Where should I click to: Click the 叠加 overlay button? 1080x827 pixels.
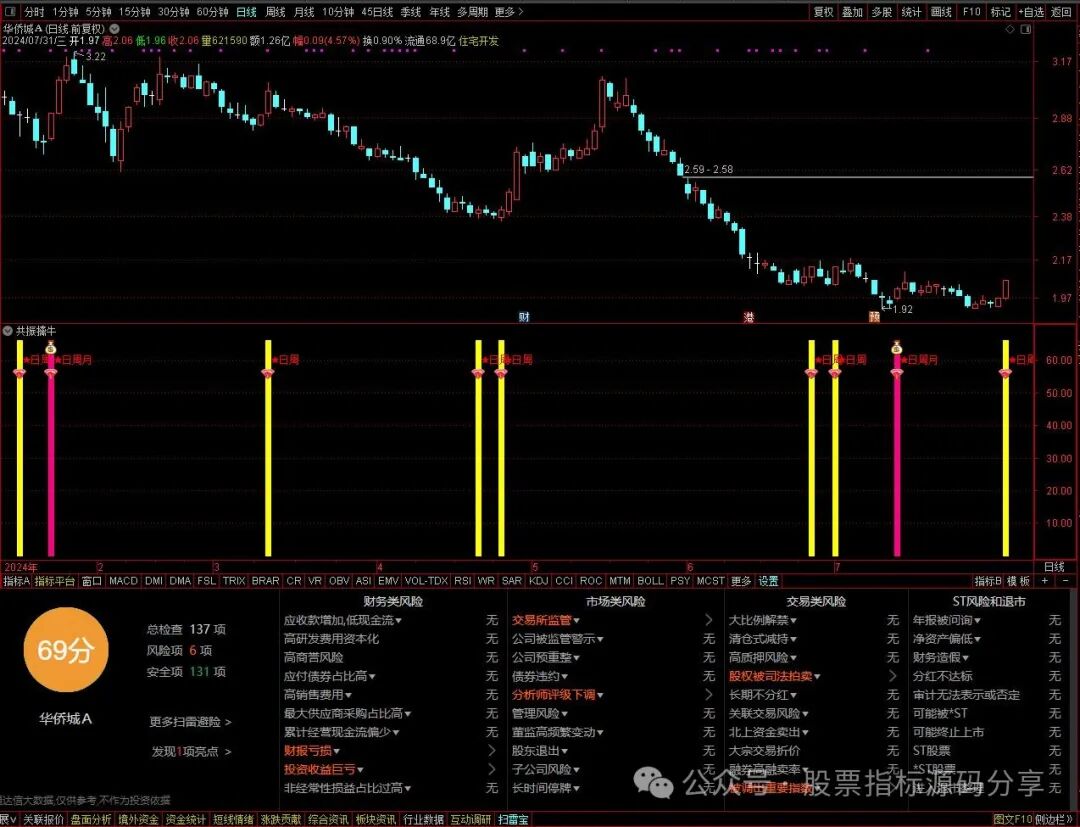(853, 12)
